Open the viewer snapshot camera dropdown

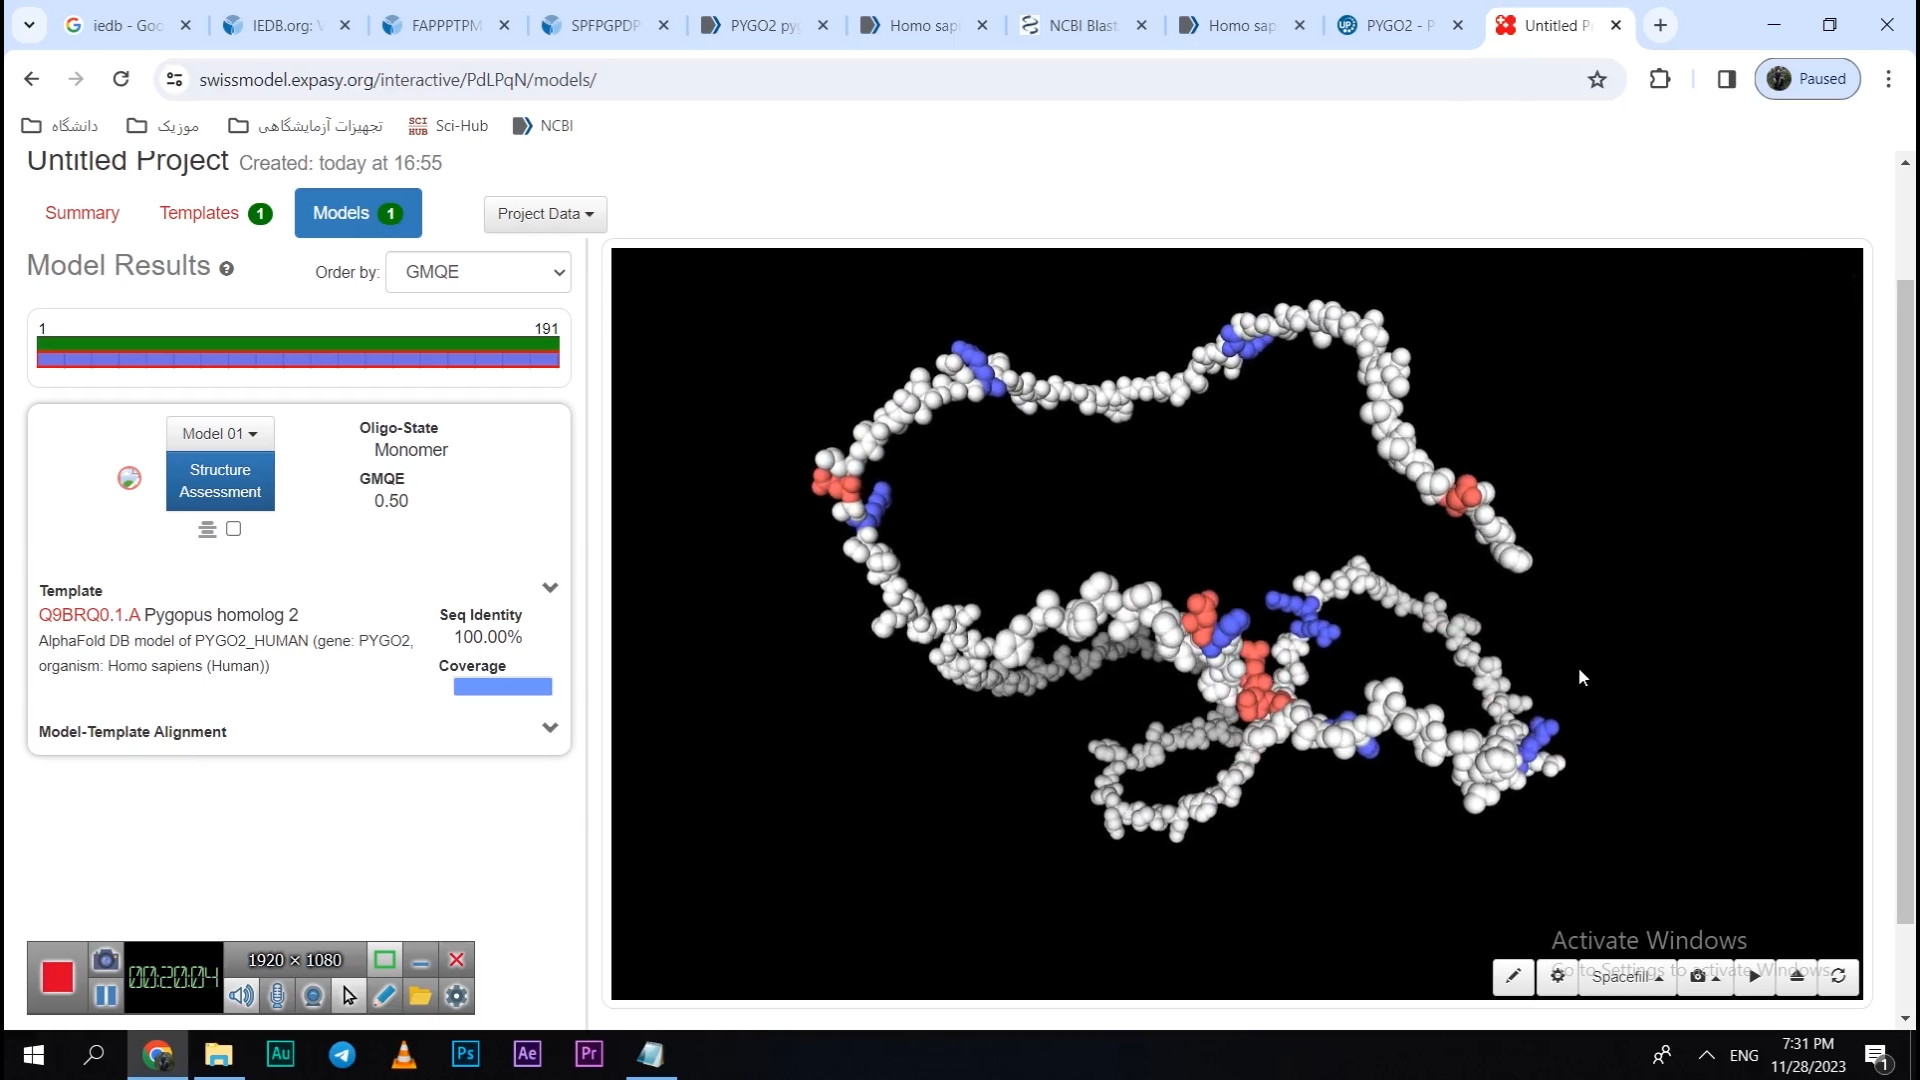tap(1705, 976)
